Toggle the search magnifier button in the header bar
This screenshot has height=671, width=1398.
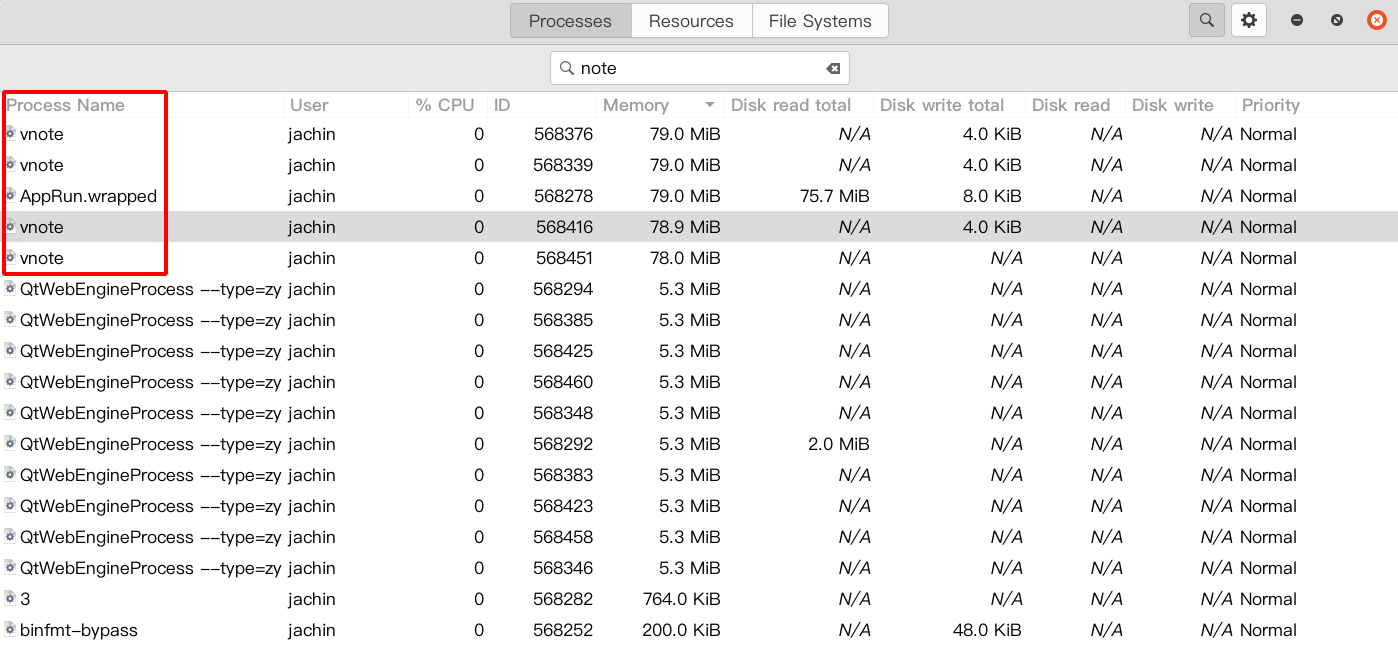coord(1206,19)
